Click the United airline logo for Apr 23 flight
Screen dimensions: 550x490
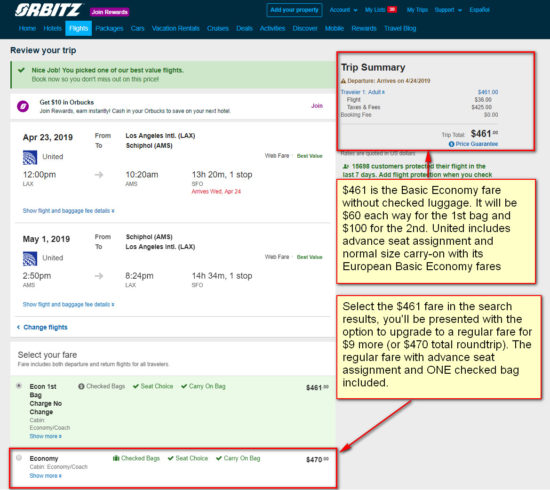[30, 157]
